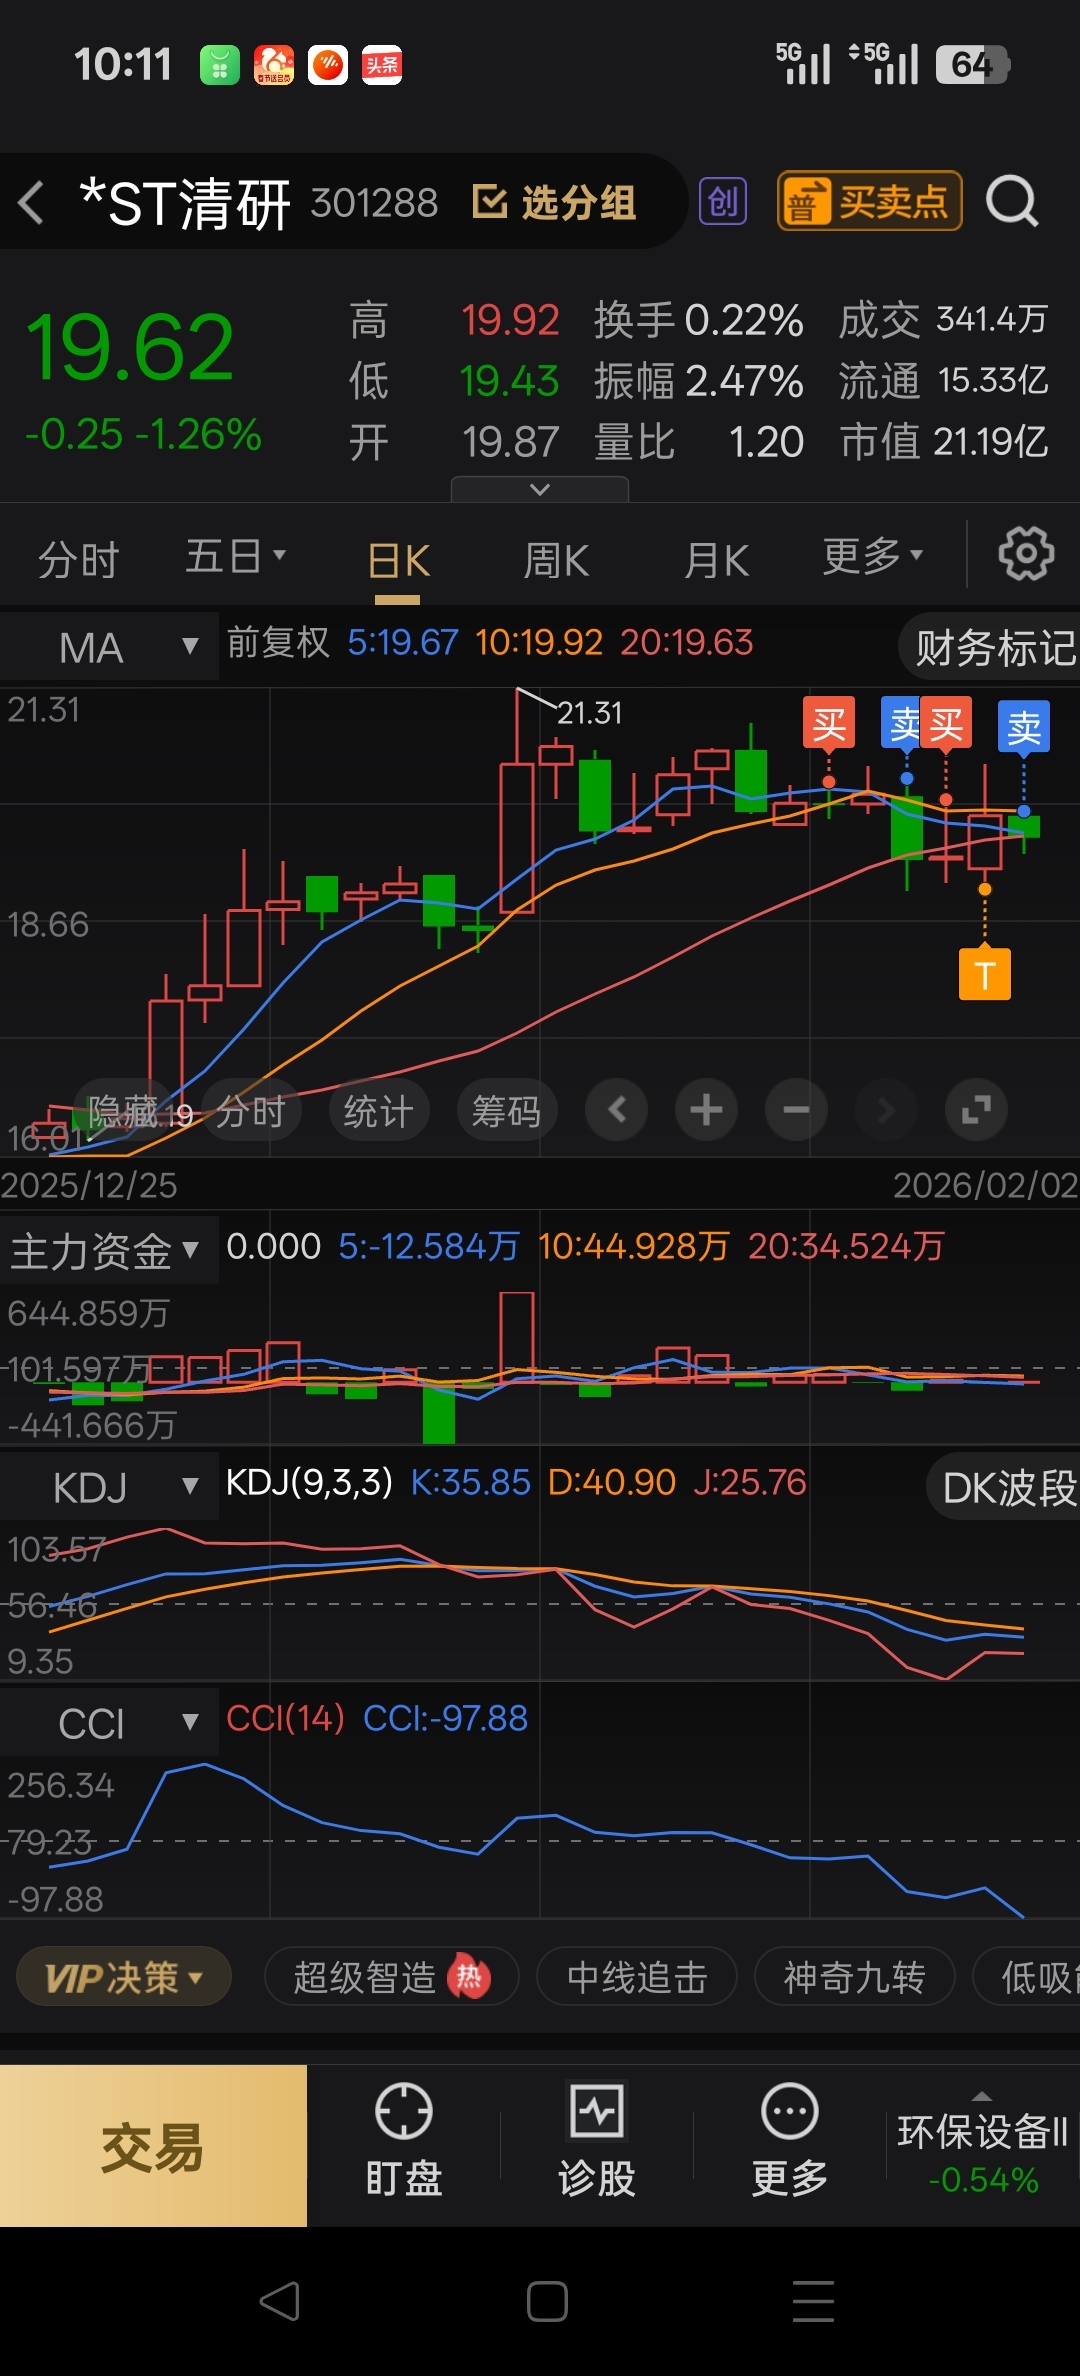Select 中线追击 strategy chip
1080x2376 pixels.
(x=637, y=1977)
